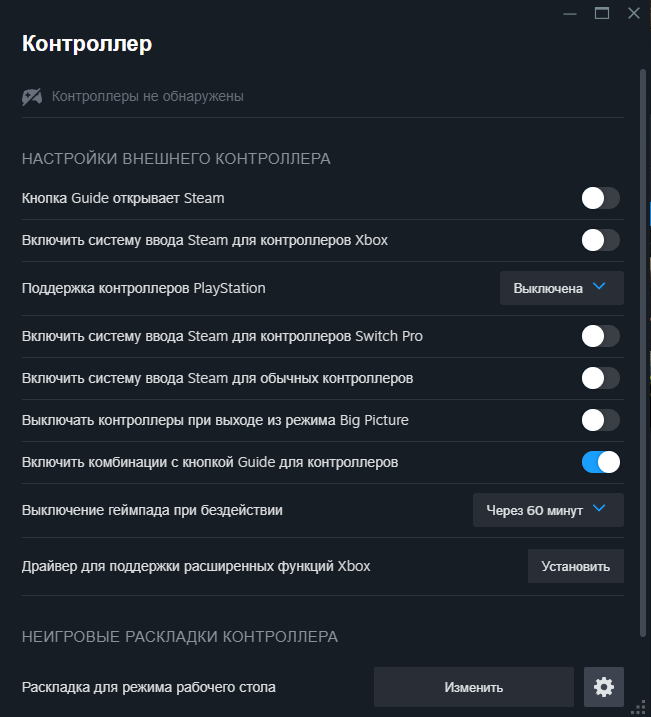Close the controller settings window
651x717 pixels.
(x=633, y=14)
